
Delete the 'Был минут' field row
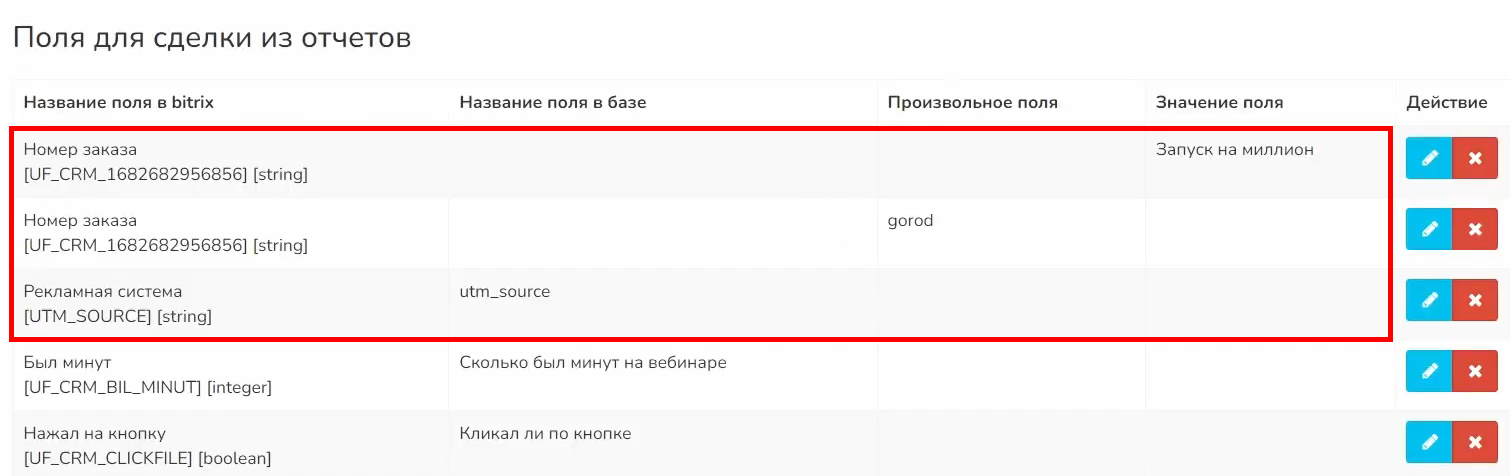coord(1474,371)
